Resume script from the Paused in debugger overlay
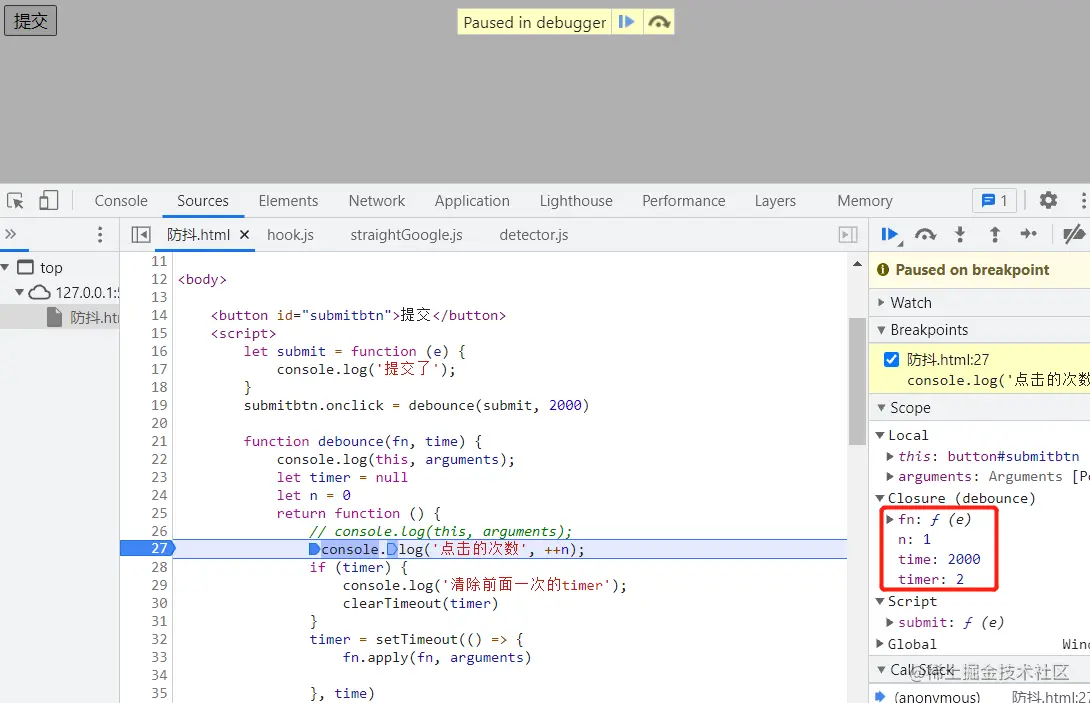The height and width of the screenshot is (703, 1090). (x=626, y=22)
